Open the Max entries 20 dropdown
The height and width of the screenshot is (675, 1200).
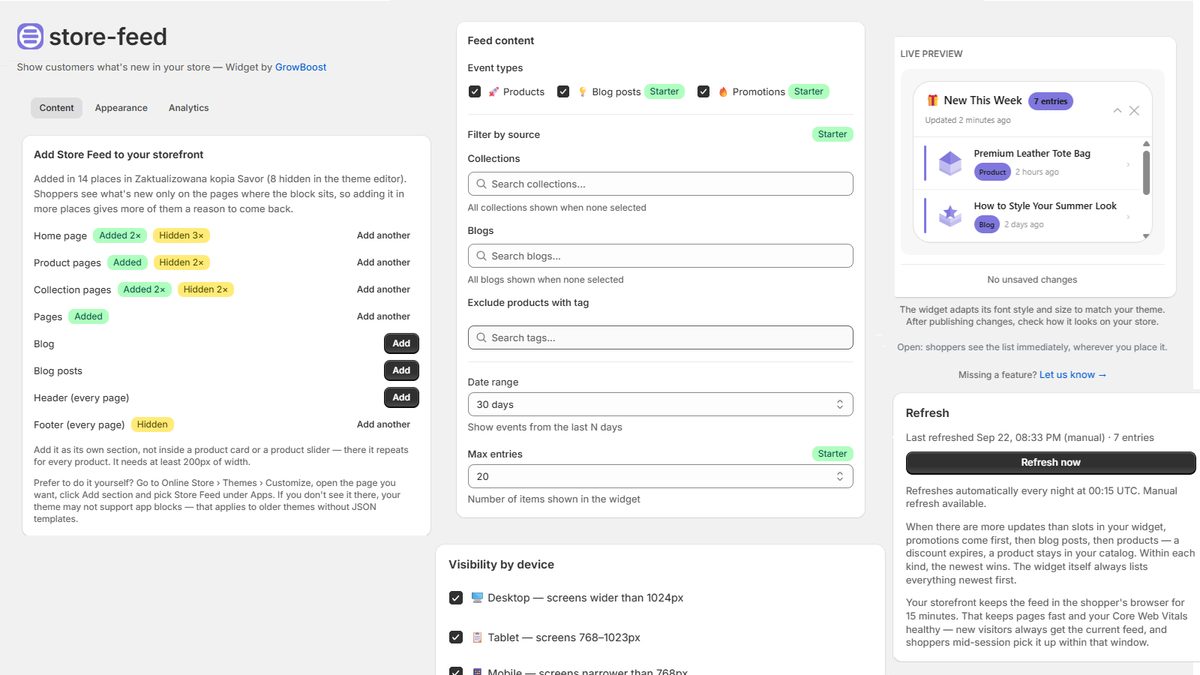pyautogui.click(x=660, y=476)
